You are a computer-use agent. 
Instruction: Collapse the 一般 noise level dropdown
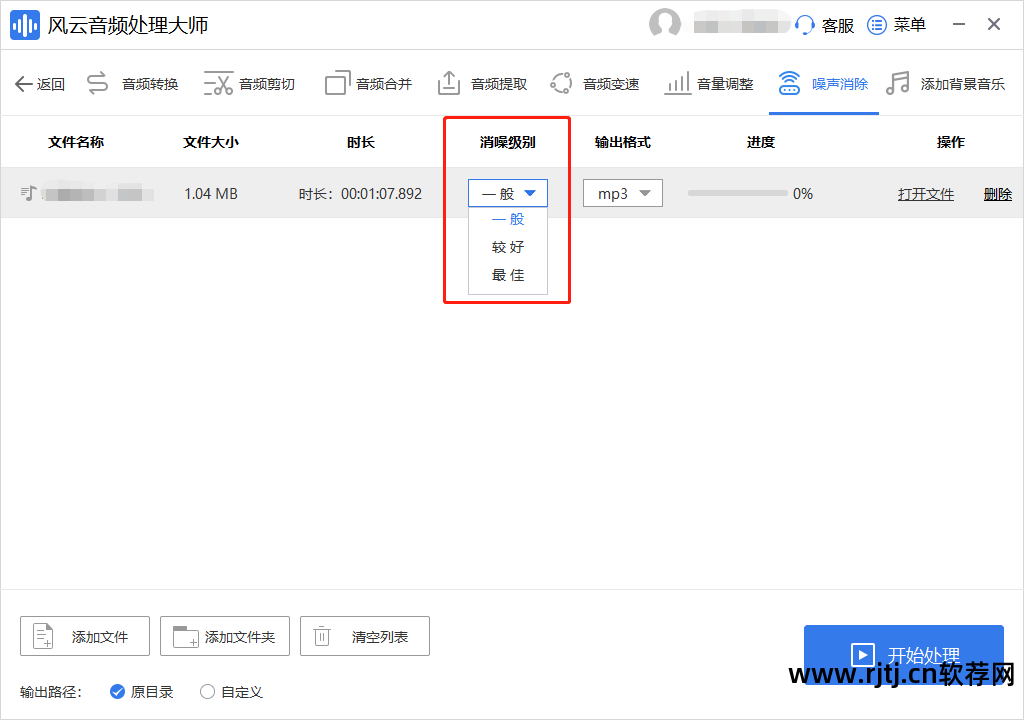(x=507, y=193)
